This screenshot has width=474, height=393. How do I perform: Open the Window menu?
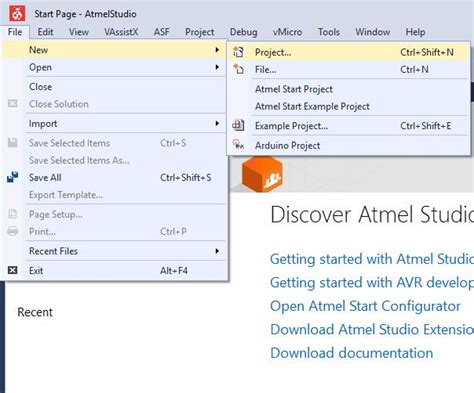pyautogui.click(x=373, y=32)
